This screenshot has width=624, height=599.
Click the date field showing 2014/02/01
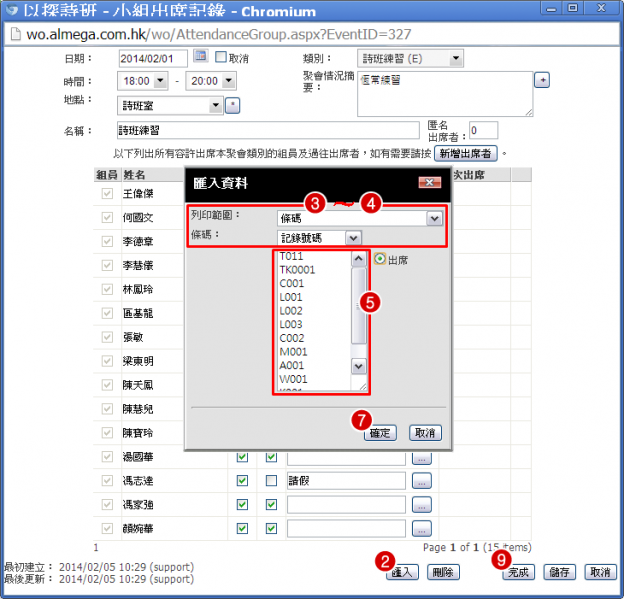153,59
